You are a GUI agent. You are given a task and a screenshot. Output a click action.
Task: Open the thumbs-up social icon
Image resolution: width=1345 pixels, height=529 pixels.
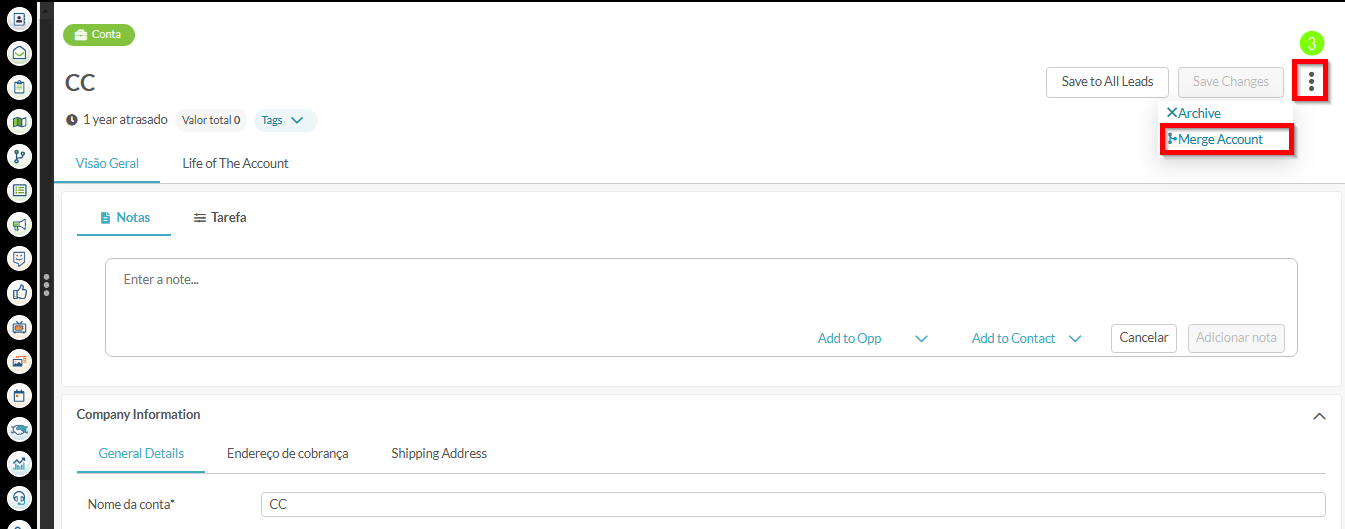(x=19, y=292)
